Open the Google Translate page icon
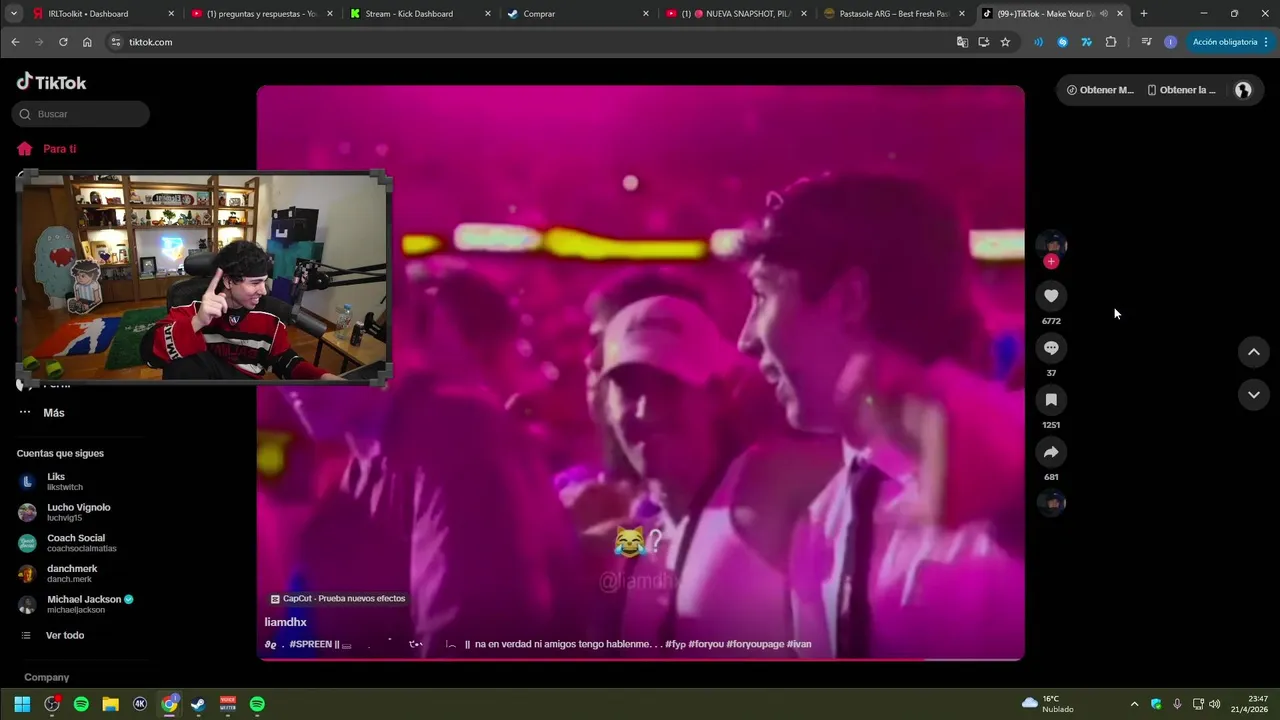Screen dimensions: 1280x720 tap(962, 42)
